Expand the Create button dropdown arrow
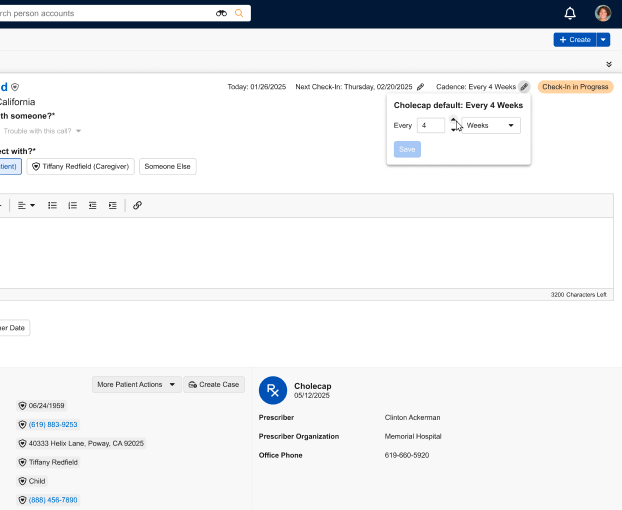This screenshot has height=510, width=622. [x=603, y=40]
